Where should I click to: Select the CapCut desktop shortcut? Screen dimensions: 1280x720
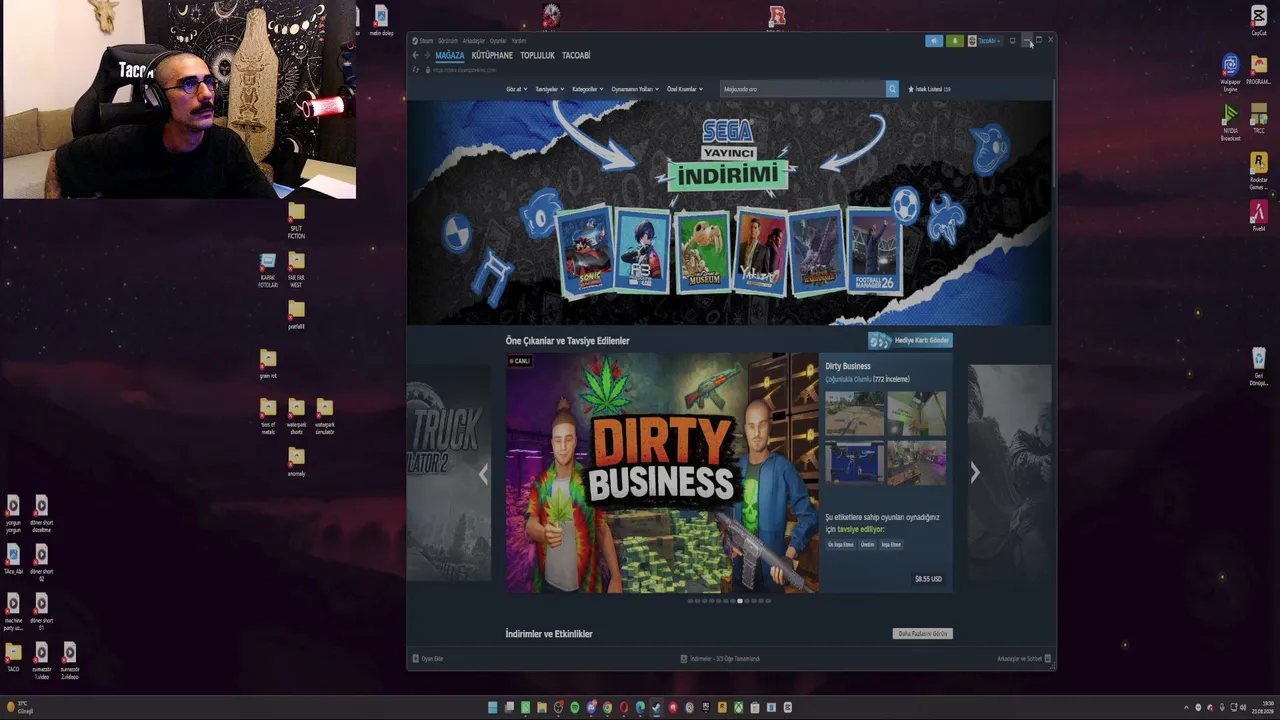[1259, 21]
